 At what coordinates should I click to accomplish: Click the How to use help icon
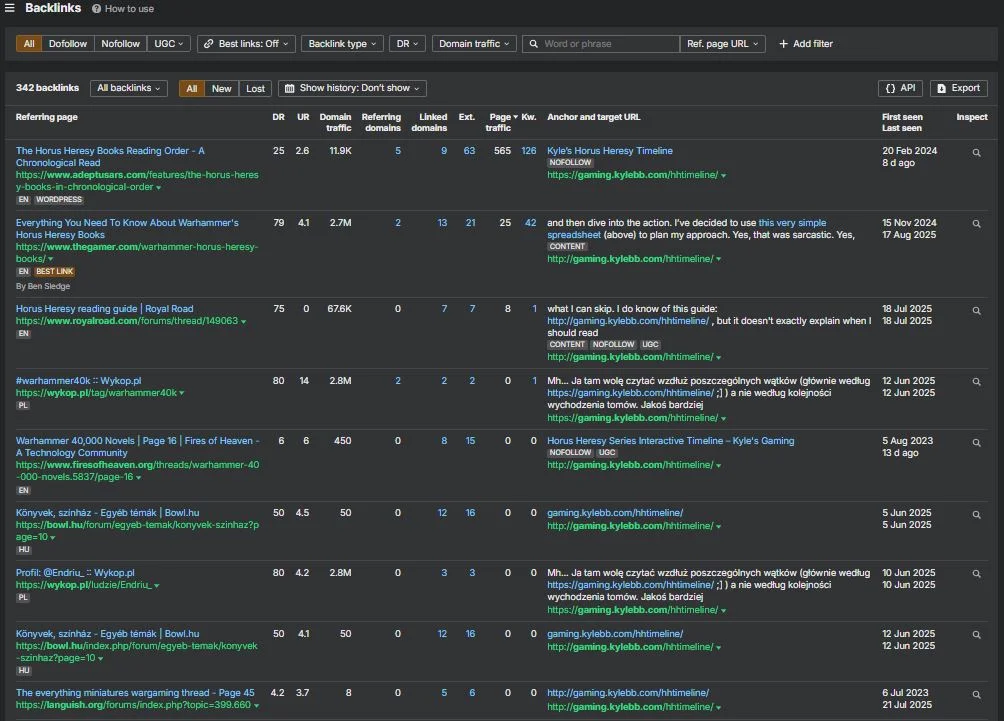(x=96, y=9)
